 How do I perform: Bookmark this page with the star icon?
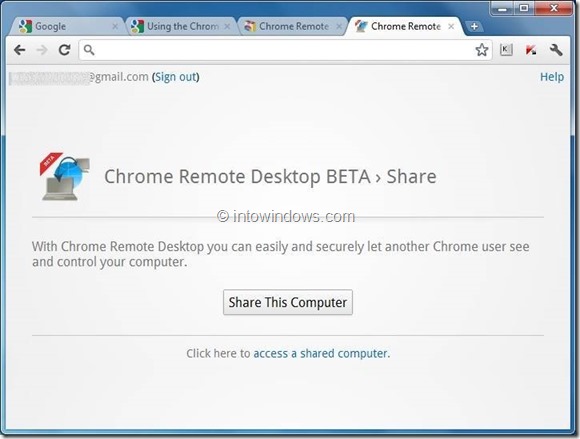coord(482,50)
